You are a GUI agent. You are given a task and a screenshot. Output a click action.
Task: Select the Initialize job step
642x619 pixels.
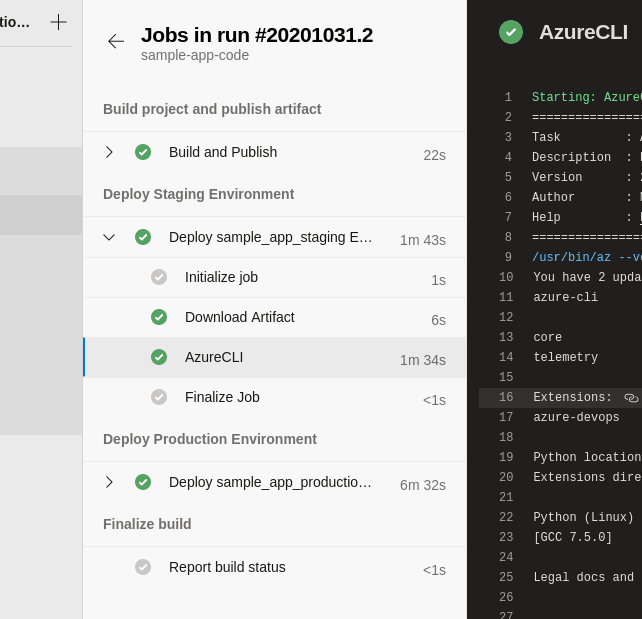coord(275,278)
